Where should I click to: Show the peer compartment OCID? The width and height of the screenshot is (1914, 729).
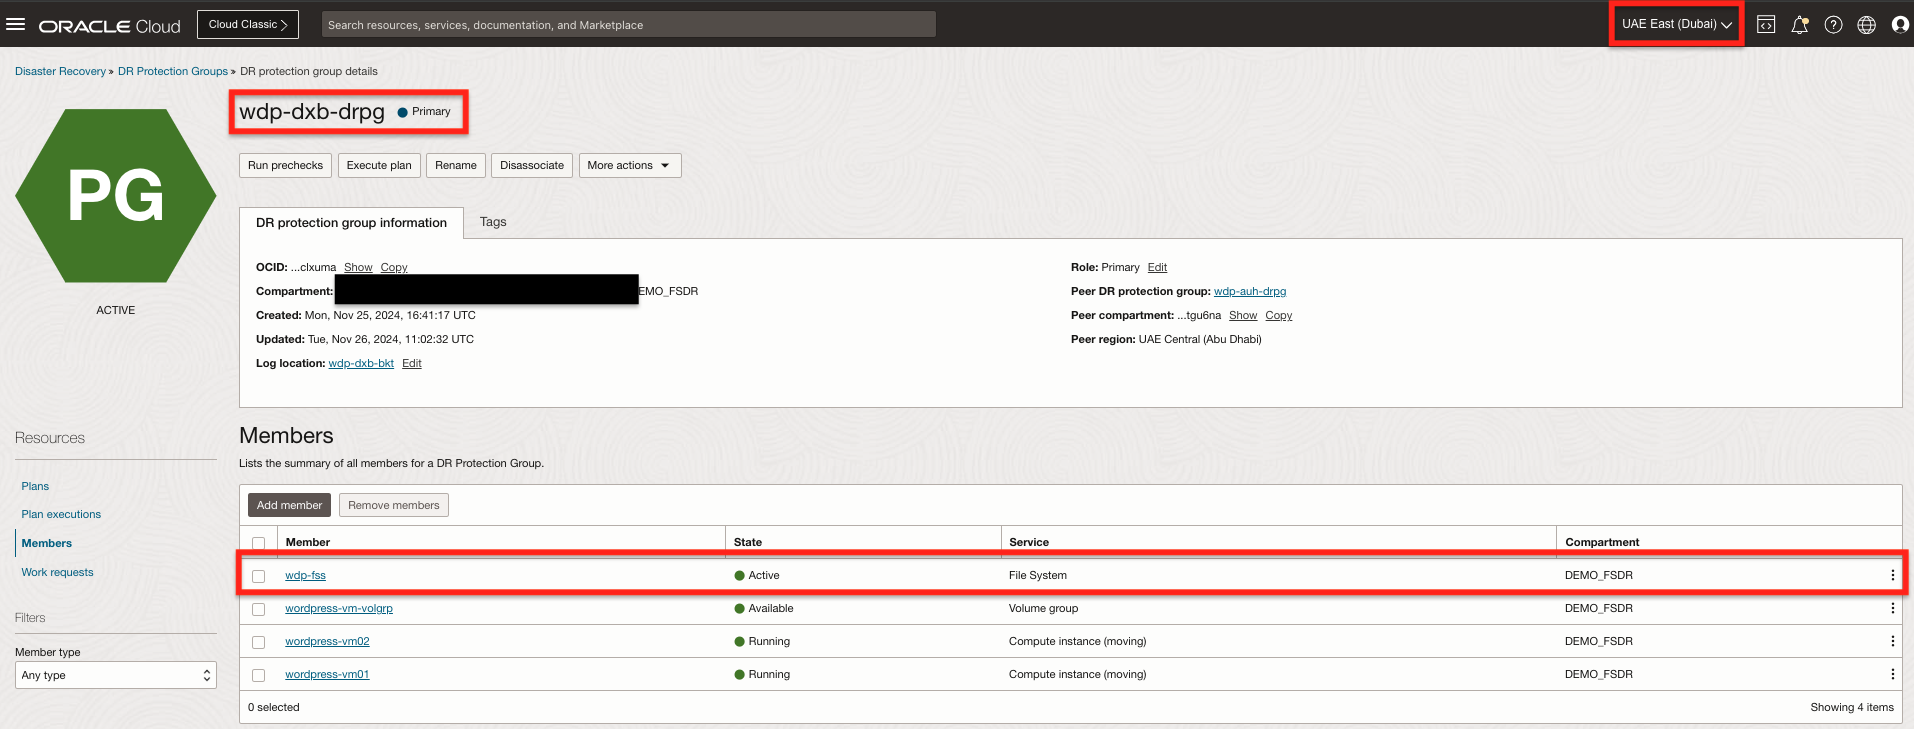[1243, 315]
